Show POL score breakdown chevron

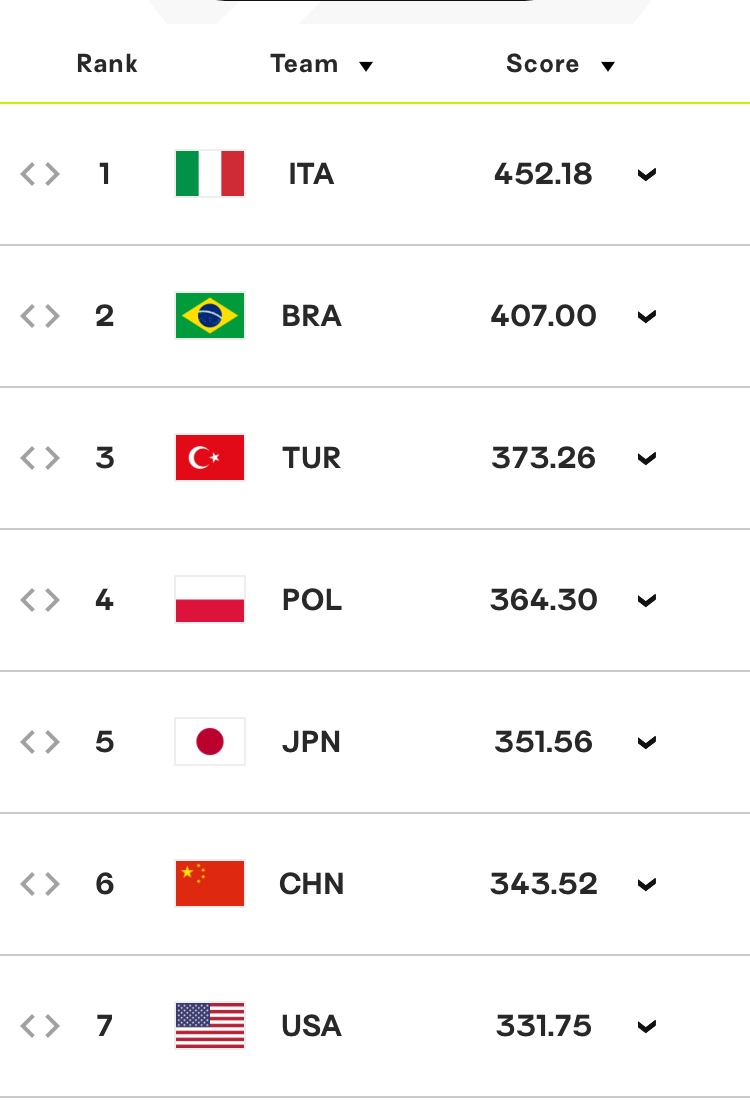tap(647, 601)
